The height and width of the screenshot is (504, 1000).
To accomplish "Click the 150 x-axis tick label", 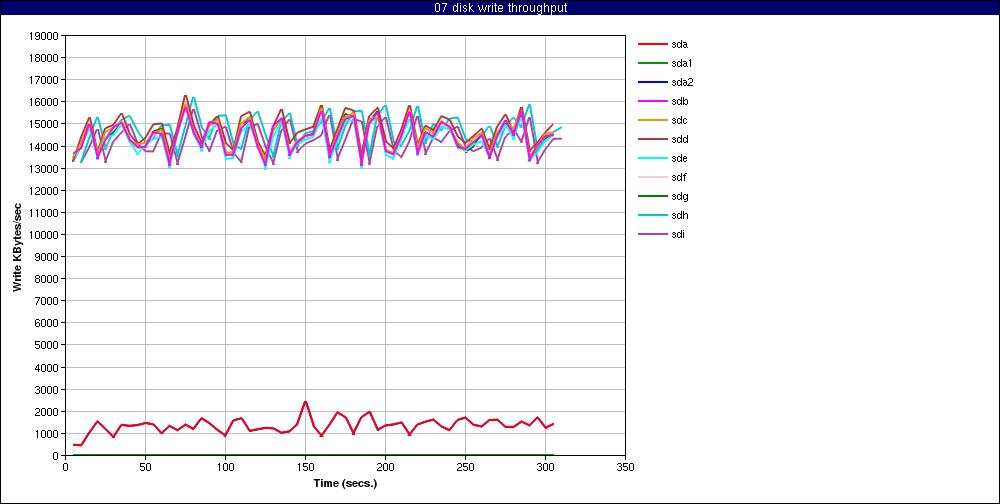I will [x=305, y=467].
